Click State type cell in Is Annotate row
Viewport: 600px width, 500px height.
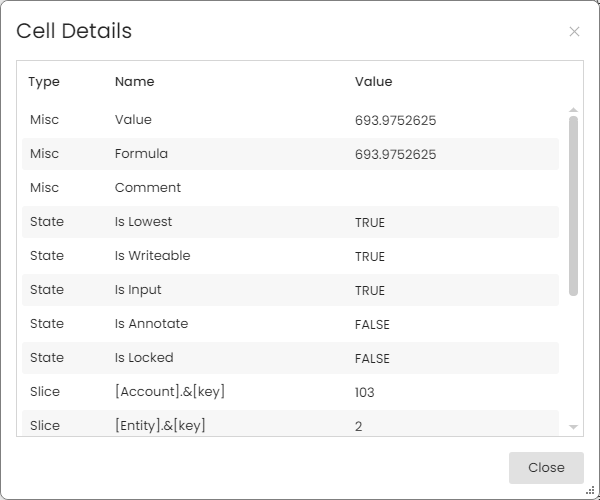(x=47, y=324)
